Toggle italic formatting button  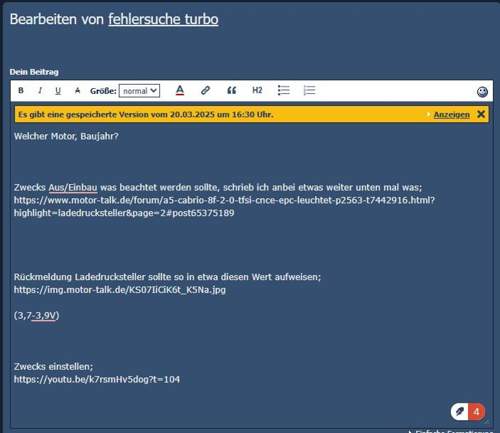click(x=40, y=90)
